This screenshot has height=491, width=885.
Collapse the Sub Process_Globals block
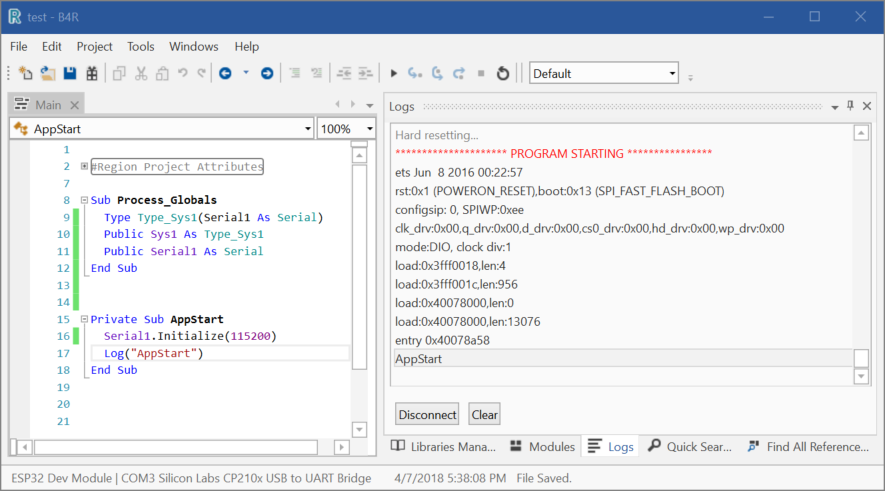[x=84, y=200]
